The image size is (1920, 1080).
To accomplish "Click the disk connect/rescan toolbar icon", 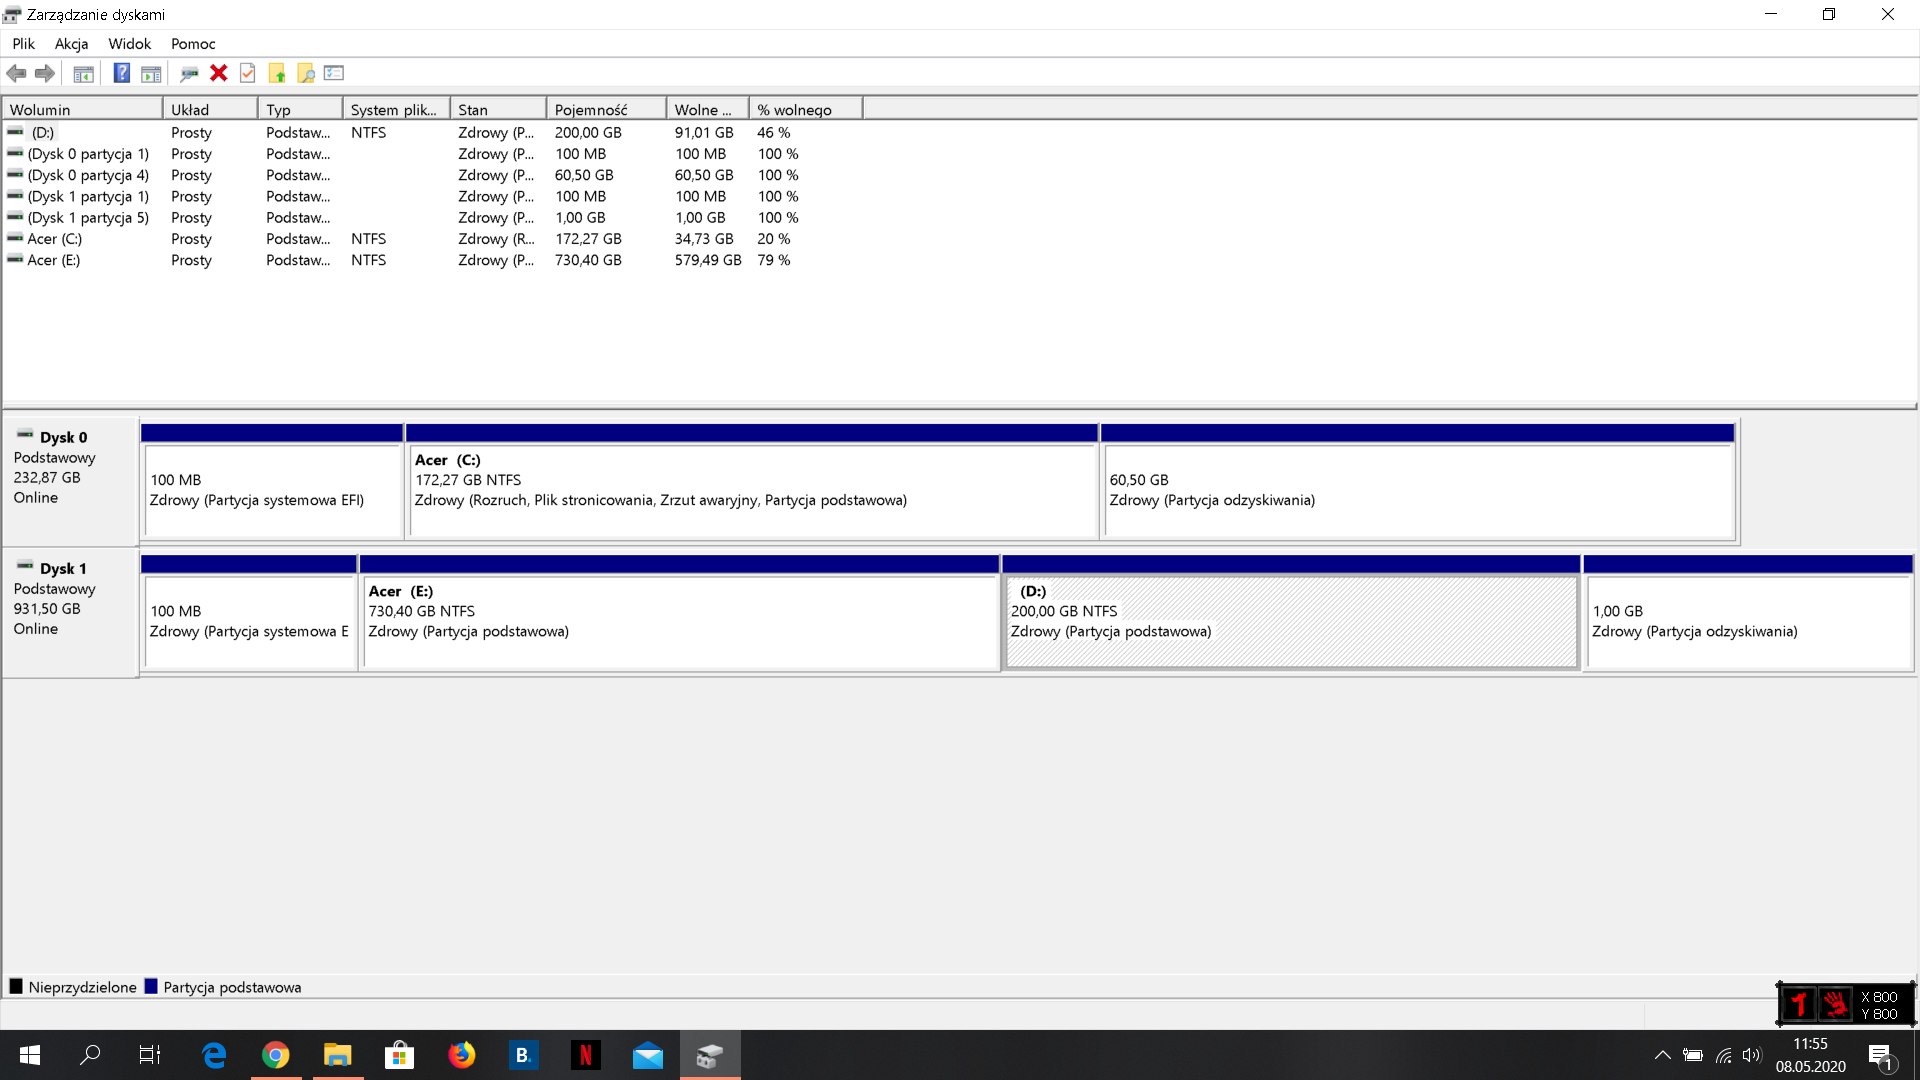I will [x=189, y=73].
